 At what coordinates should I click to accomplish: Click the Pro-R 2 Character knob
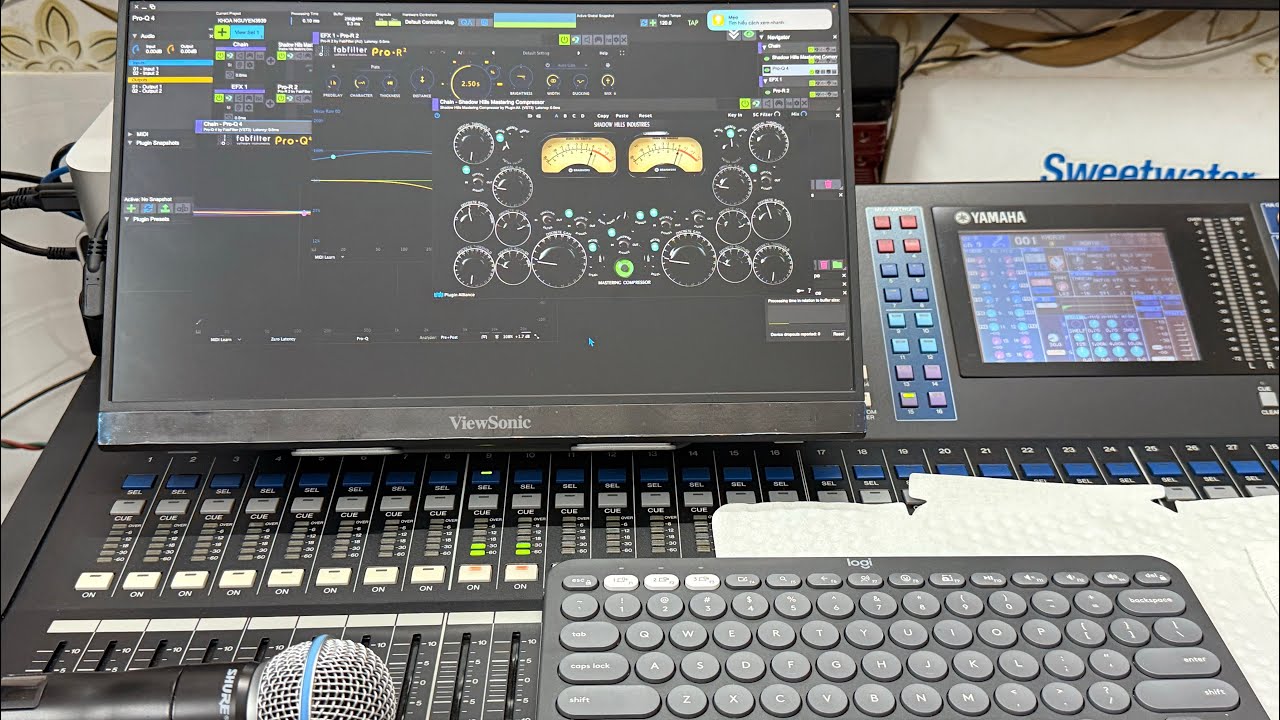coord(361,82)
